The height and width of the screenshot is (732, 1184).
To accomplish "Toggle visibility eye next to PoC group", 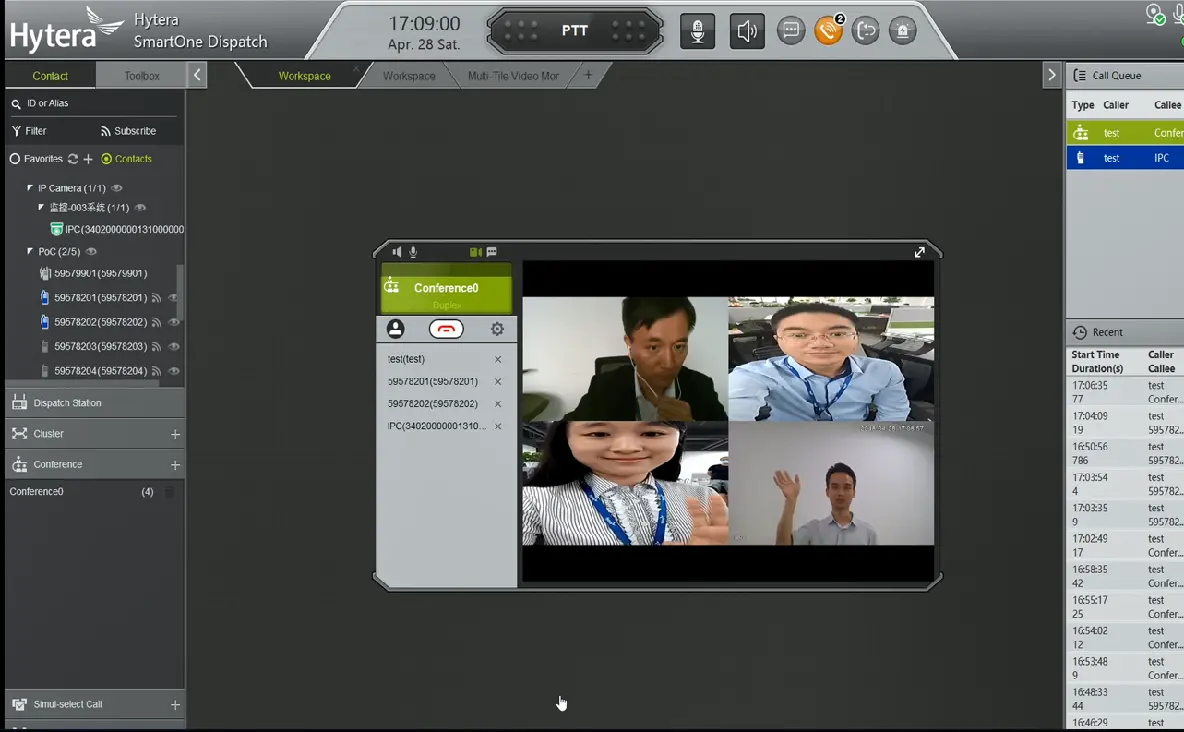I will (89, 251).
